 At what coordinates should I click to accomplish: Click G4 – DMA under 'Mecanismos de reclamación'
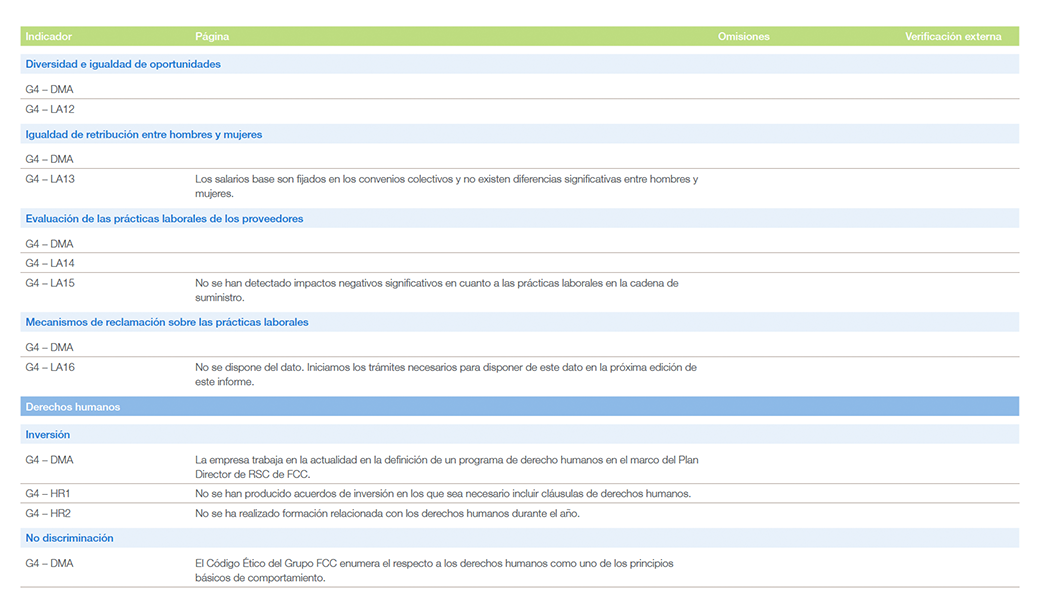click(49, 347)
